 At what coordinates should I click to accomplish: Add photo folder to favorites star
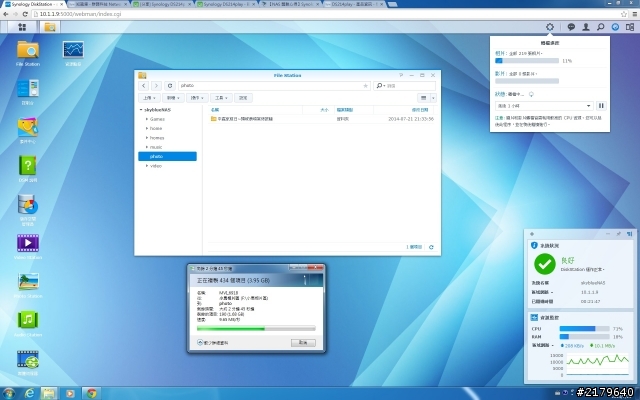365,86
